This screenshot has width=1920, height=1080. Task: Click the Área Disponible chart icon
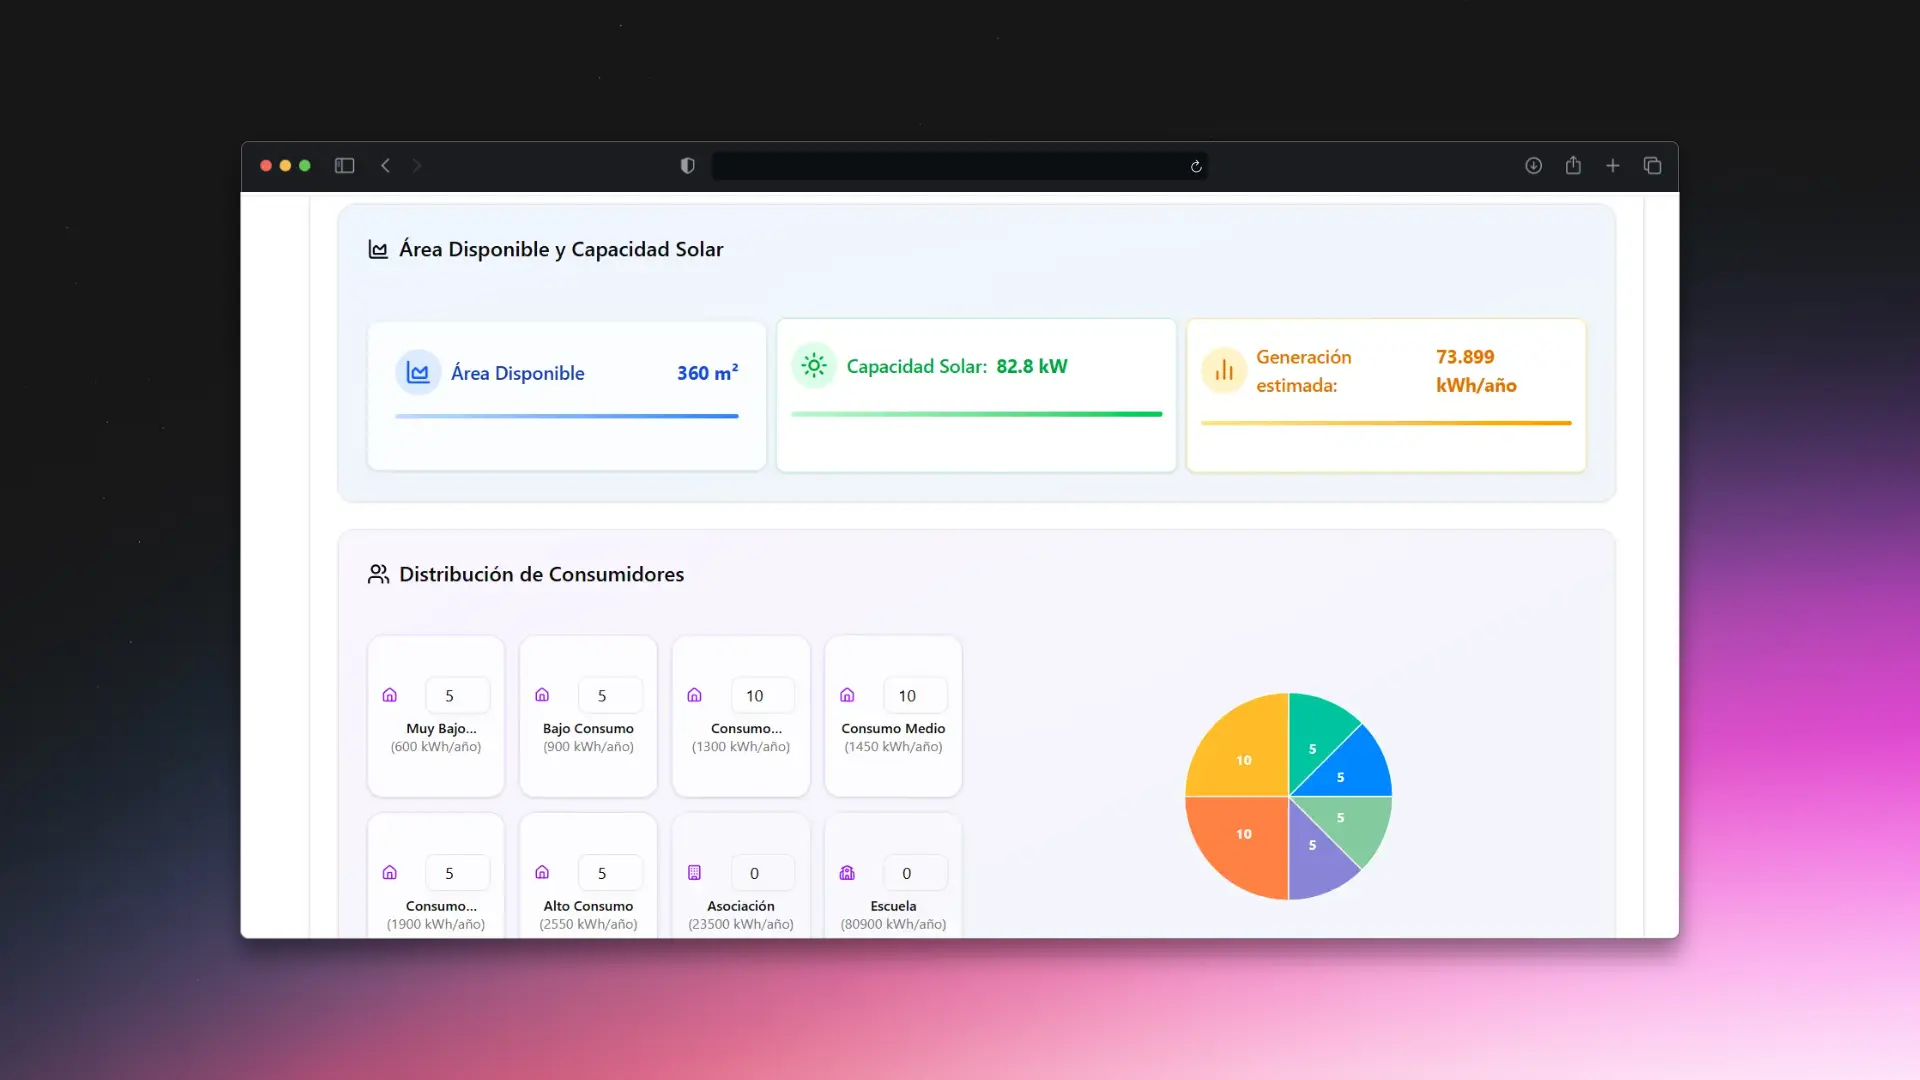tap(418, 373)
